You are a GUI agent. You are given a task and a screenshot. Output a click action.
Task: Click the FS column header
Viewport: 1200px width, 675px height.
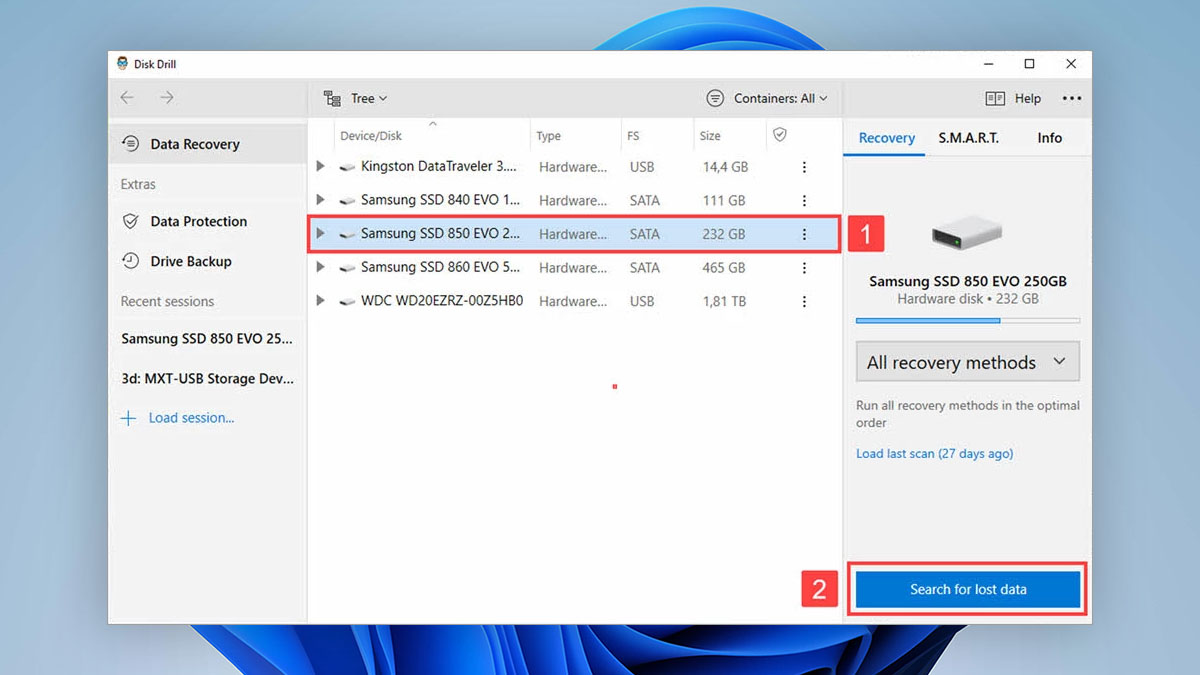tap(633, 136)
